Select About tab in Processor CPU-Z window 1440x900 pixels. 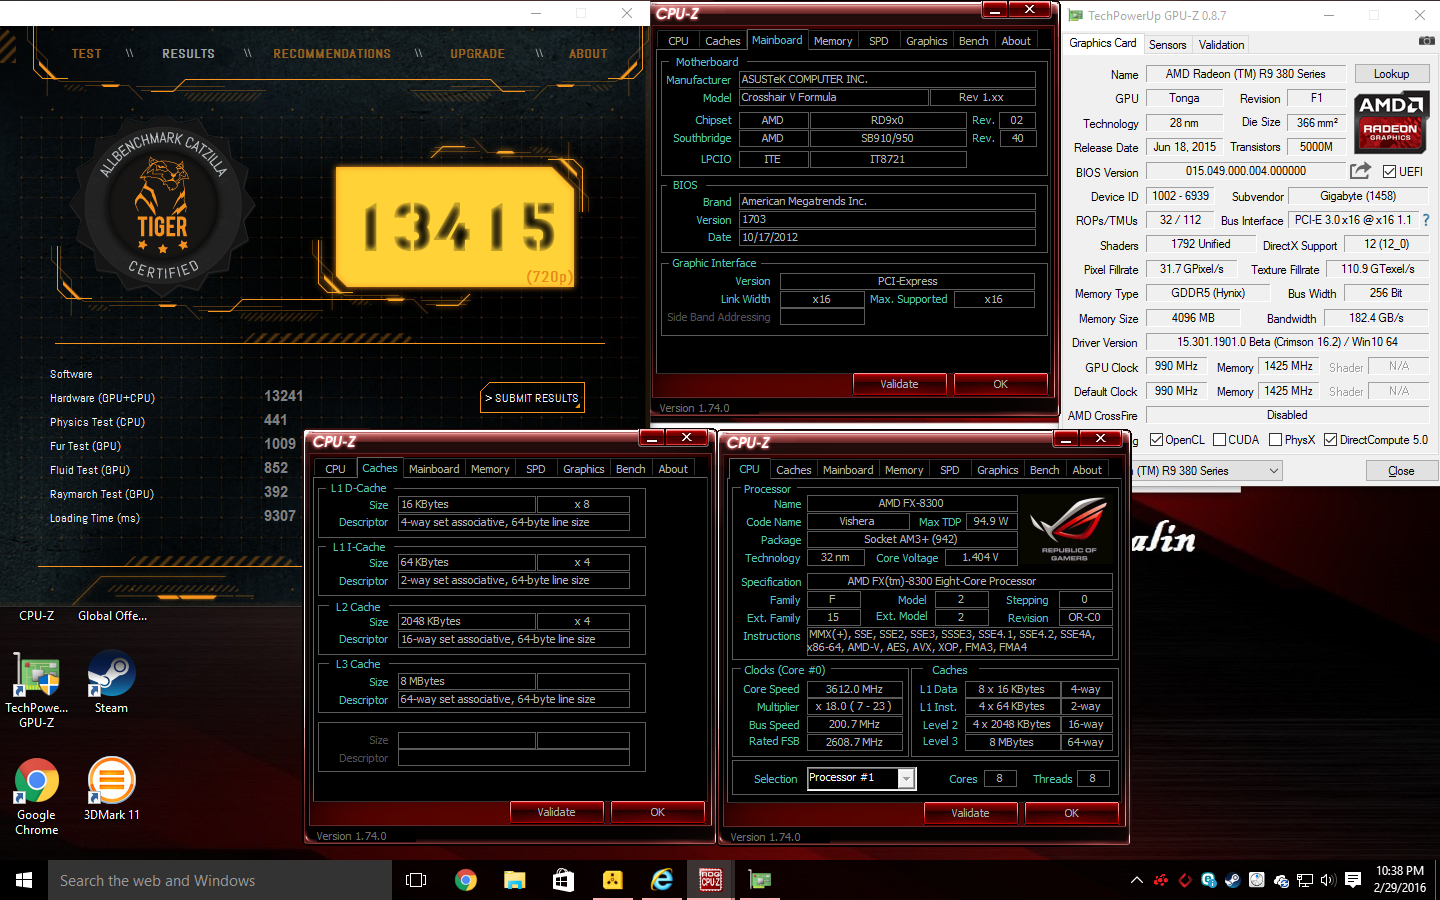(x=1087, y=470)
